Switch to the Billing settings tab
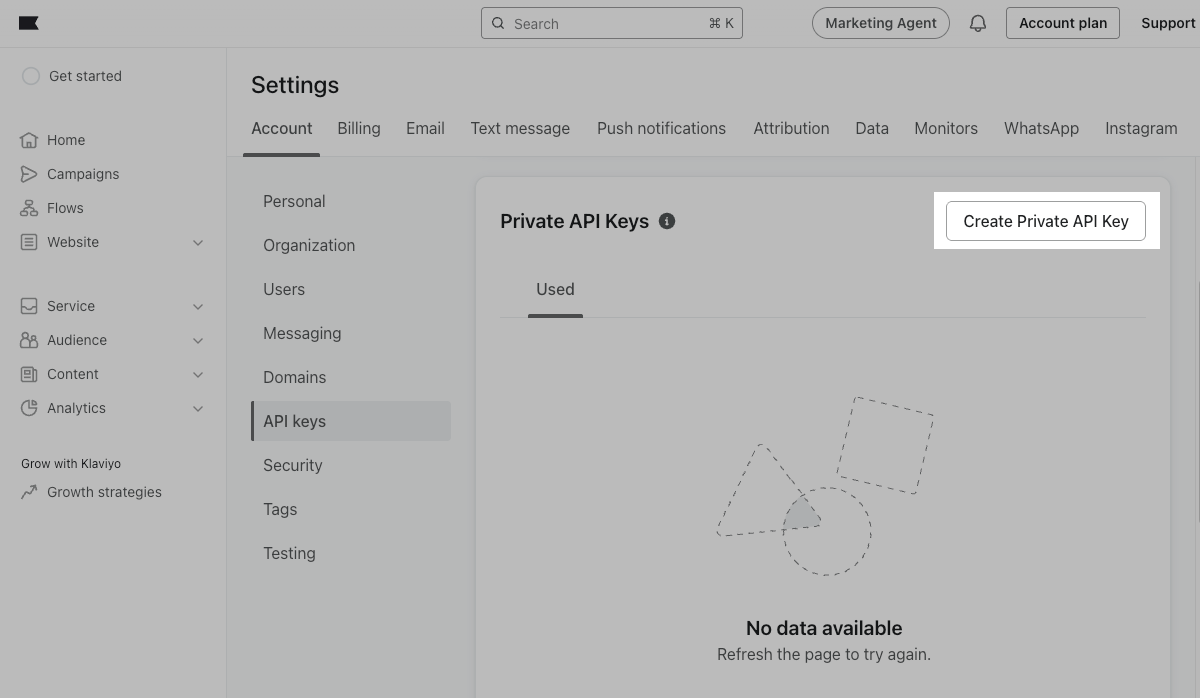Screen dimensions: 1200x698 tap(359, 128)
